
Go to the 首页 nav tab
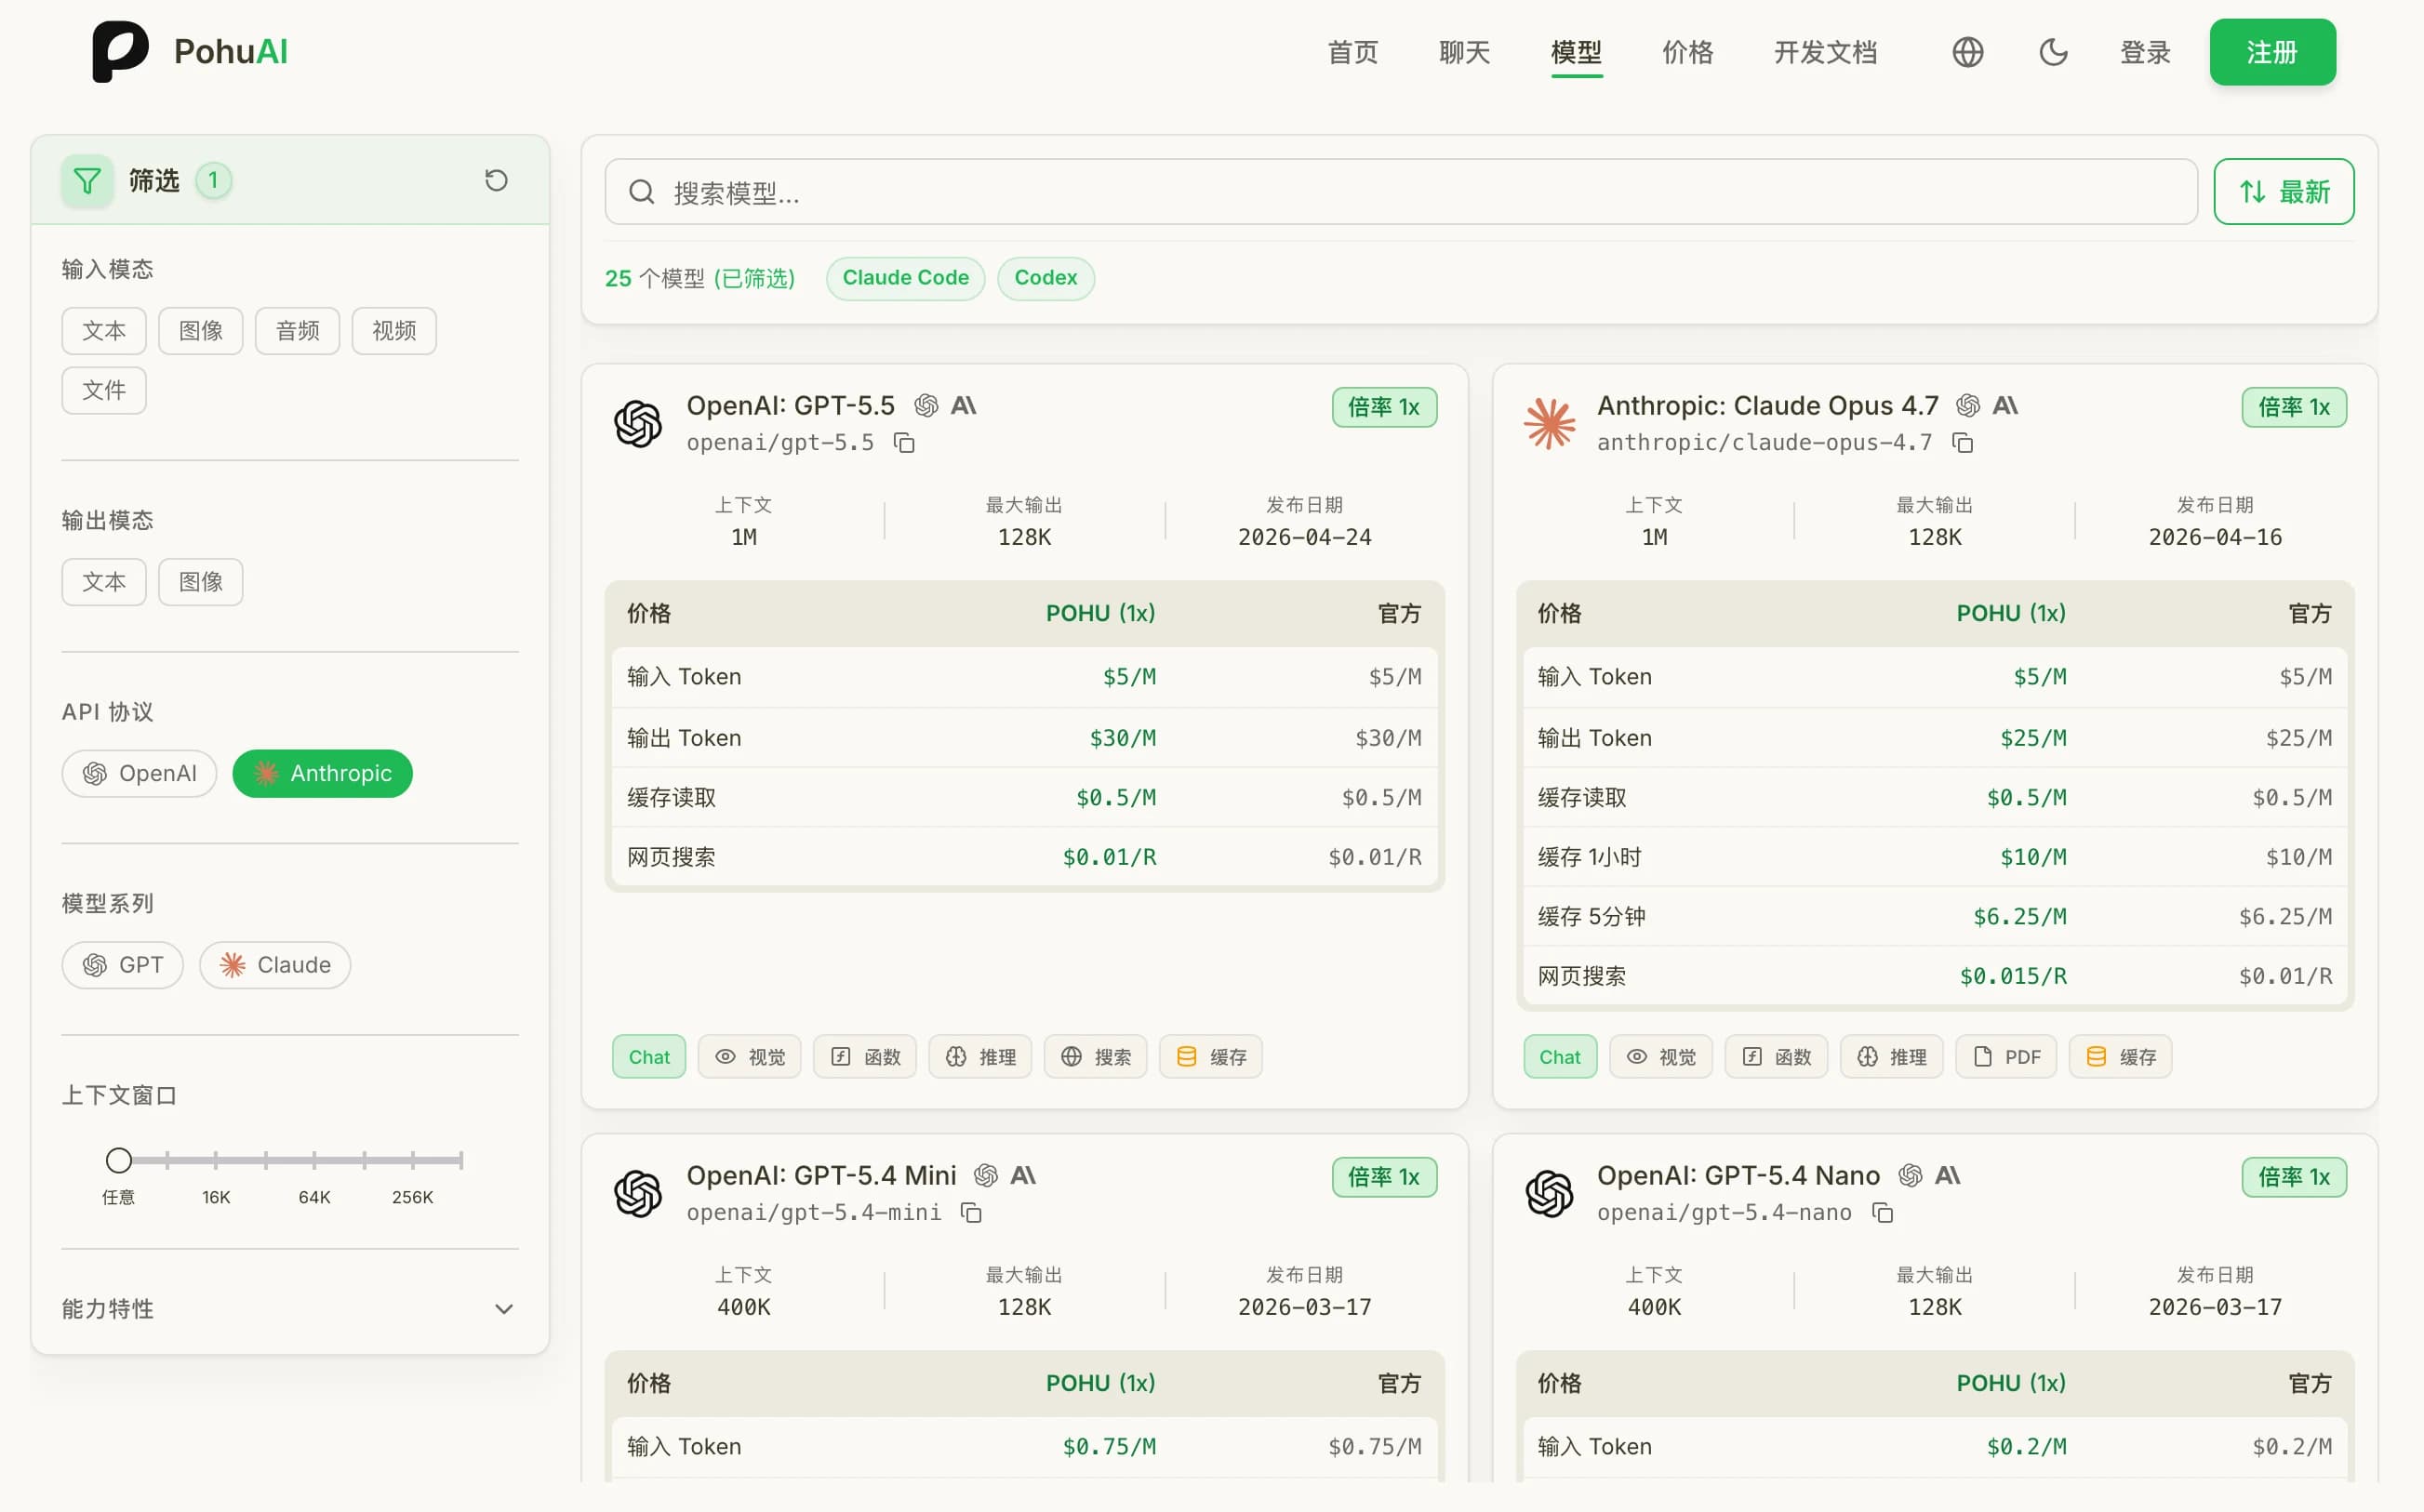click(1352, 52)
